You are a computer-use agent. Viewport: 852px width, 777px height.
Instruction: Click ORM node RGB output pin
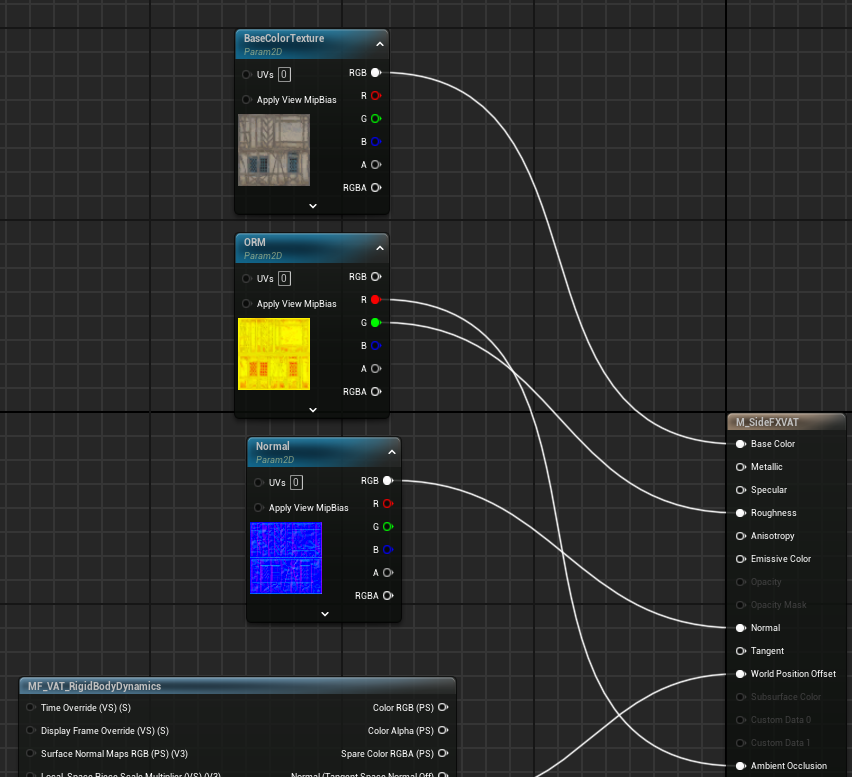[x=376, y=277]
